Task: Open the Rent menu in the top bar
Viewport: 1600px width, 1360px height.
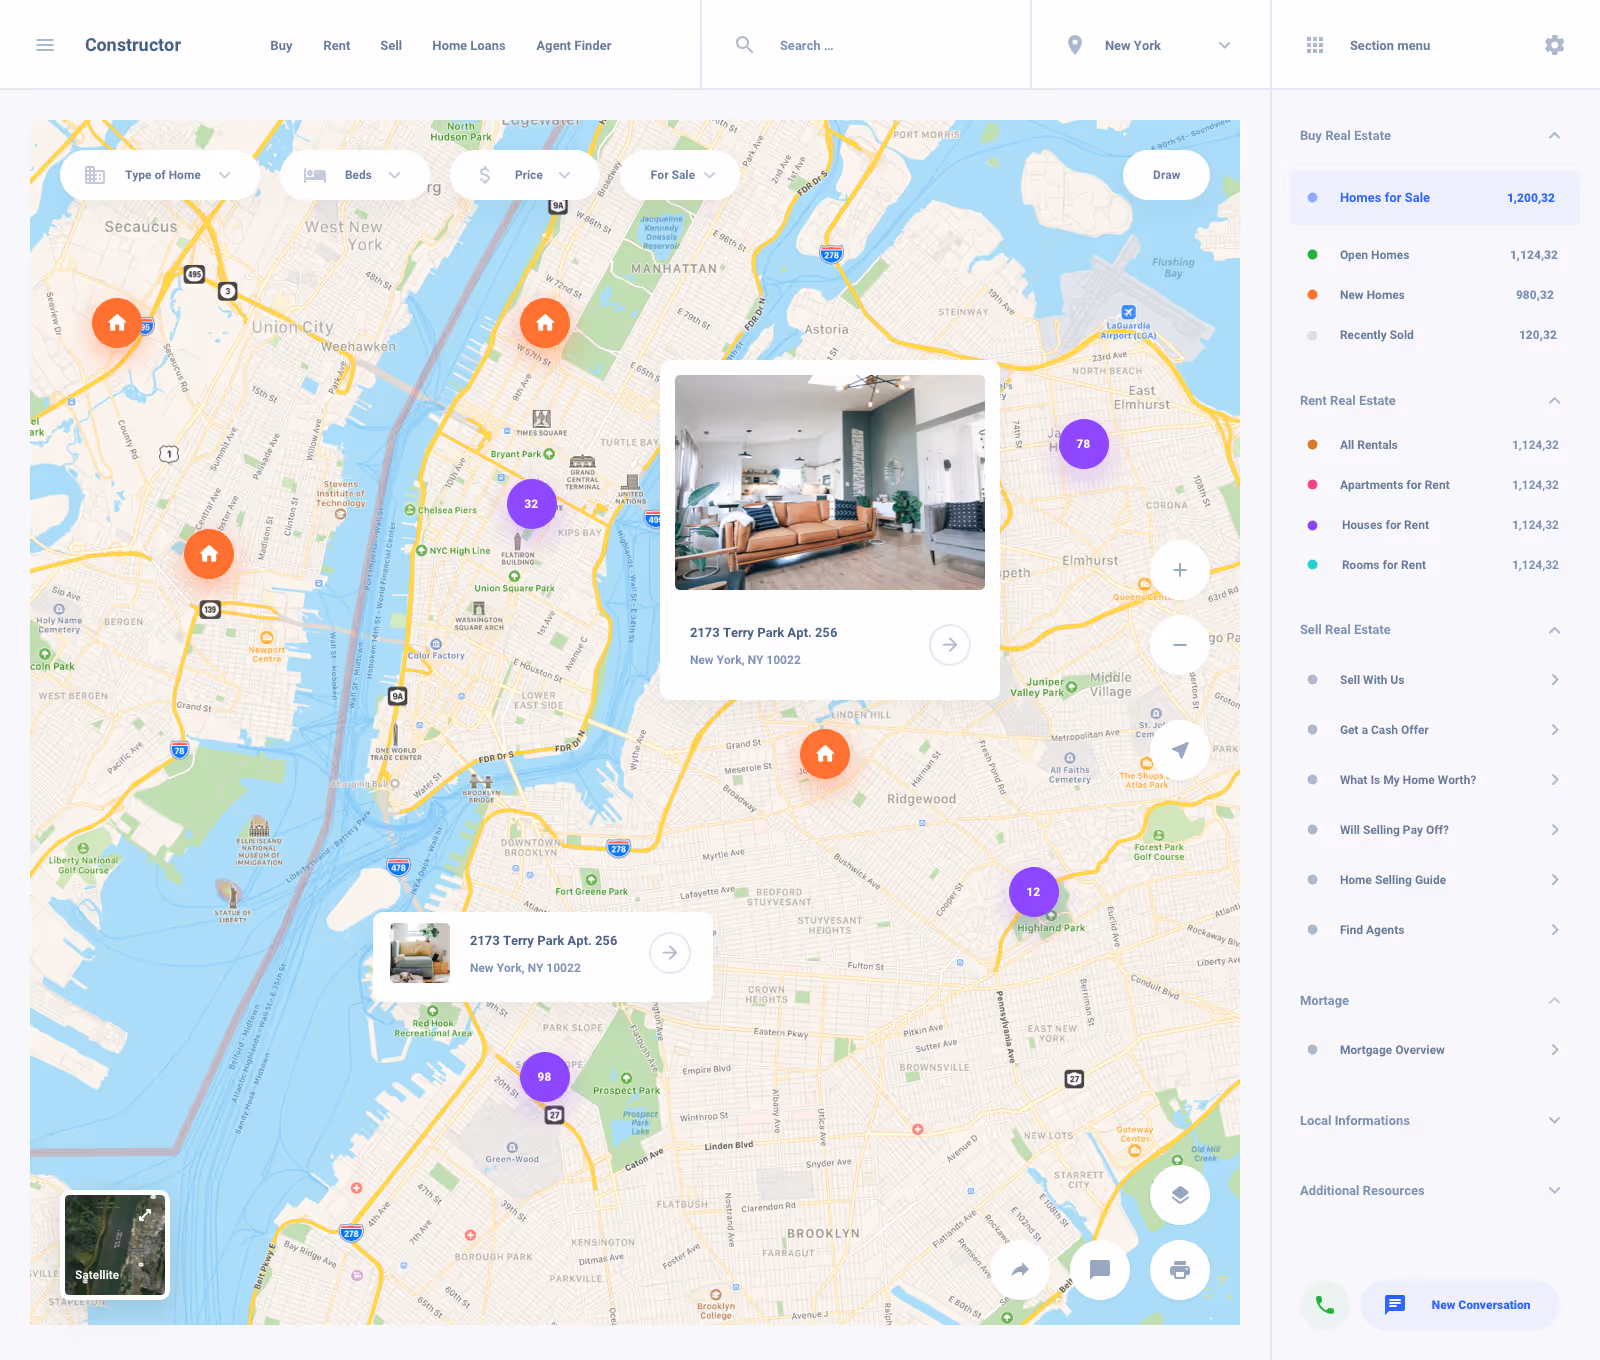Action: (x=336, y=45)
